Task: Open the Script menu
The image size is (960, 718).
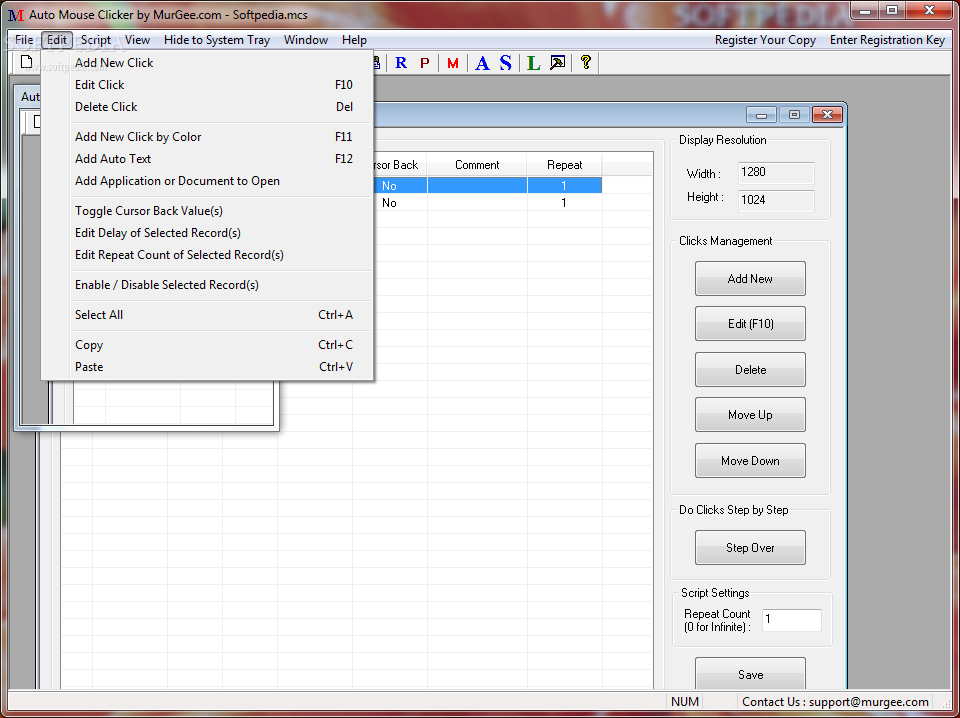Action: (x=96, y=40)
